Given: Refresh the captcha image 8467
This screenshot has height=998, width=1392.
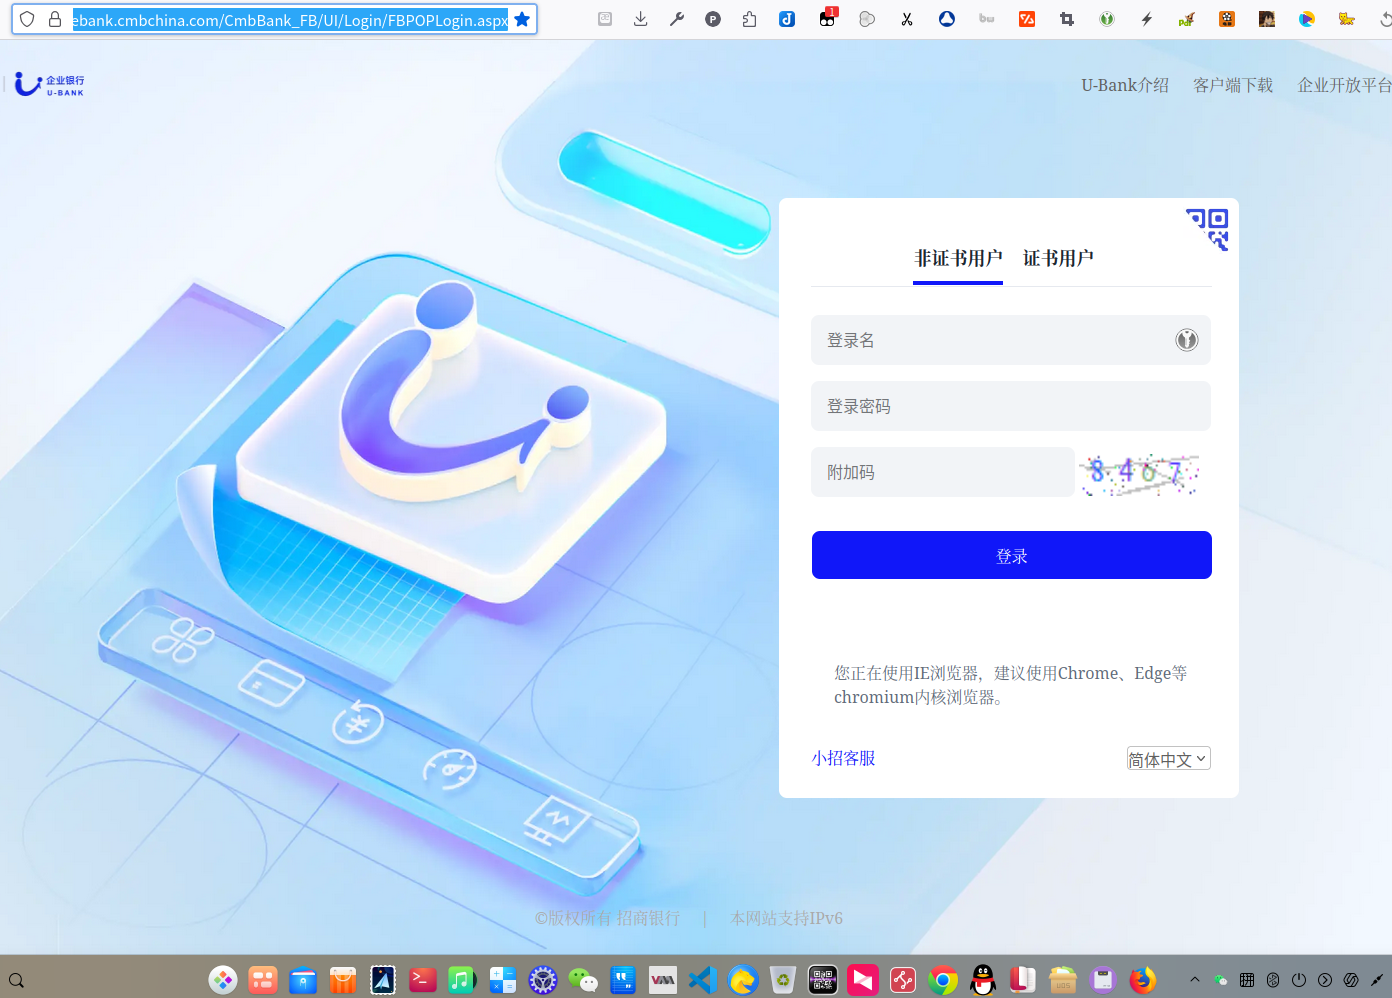Looking at the screenshot, I should click(x=1140, y=473).
